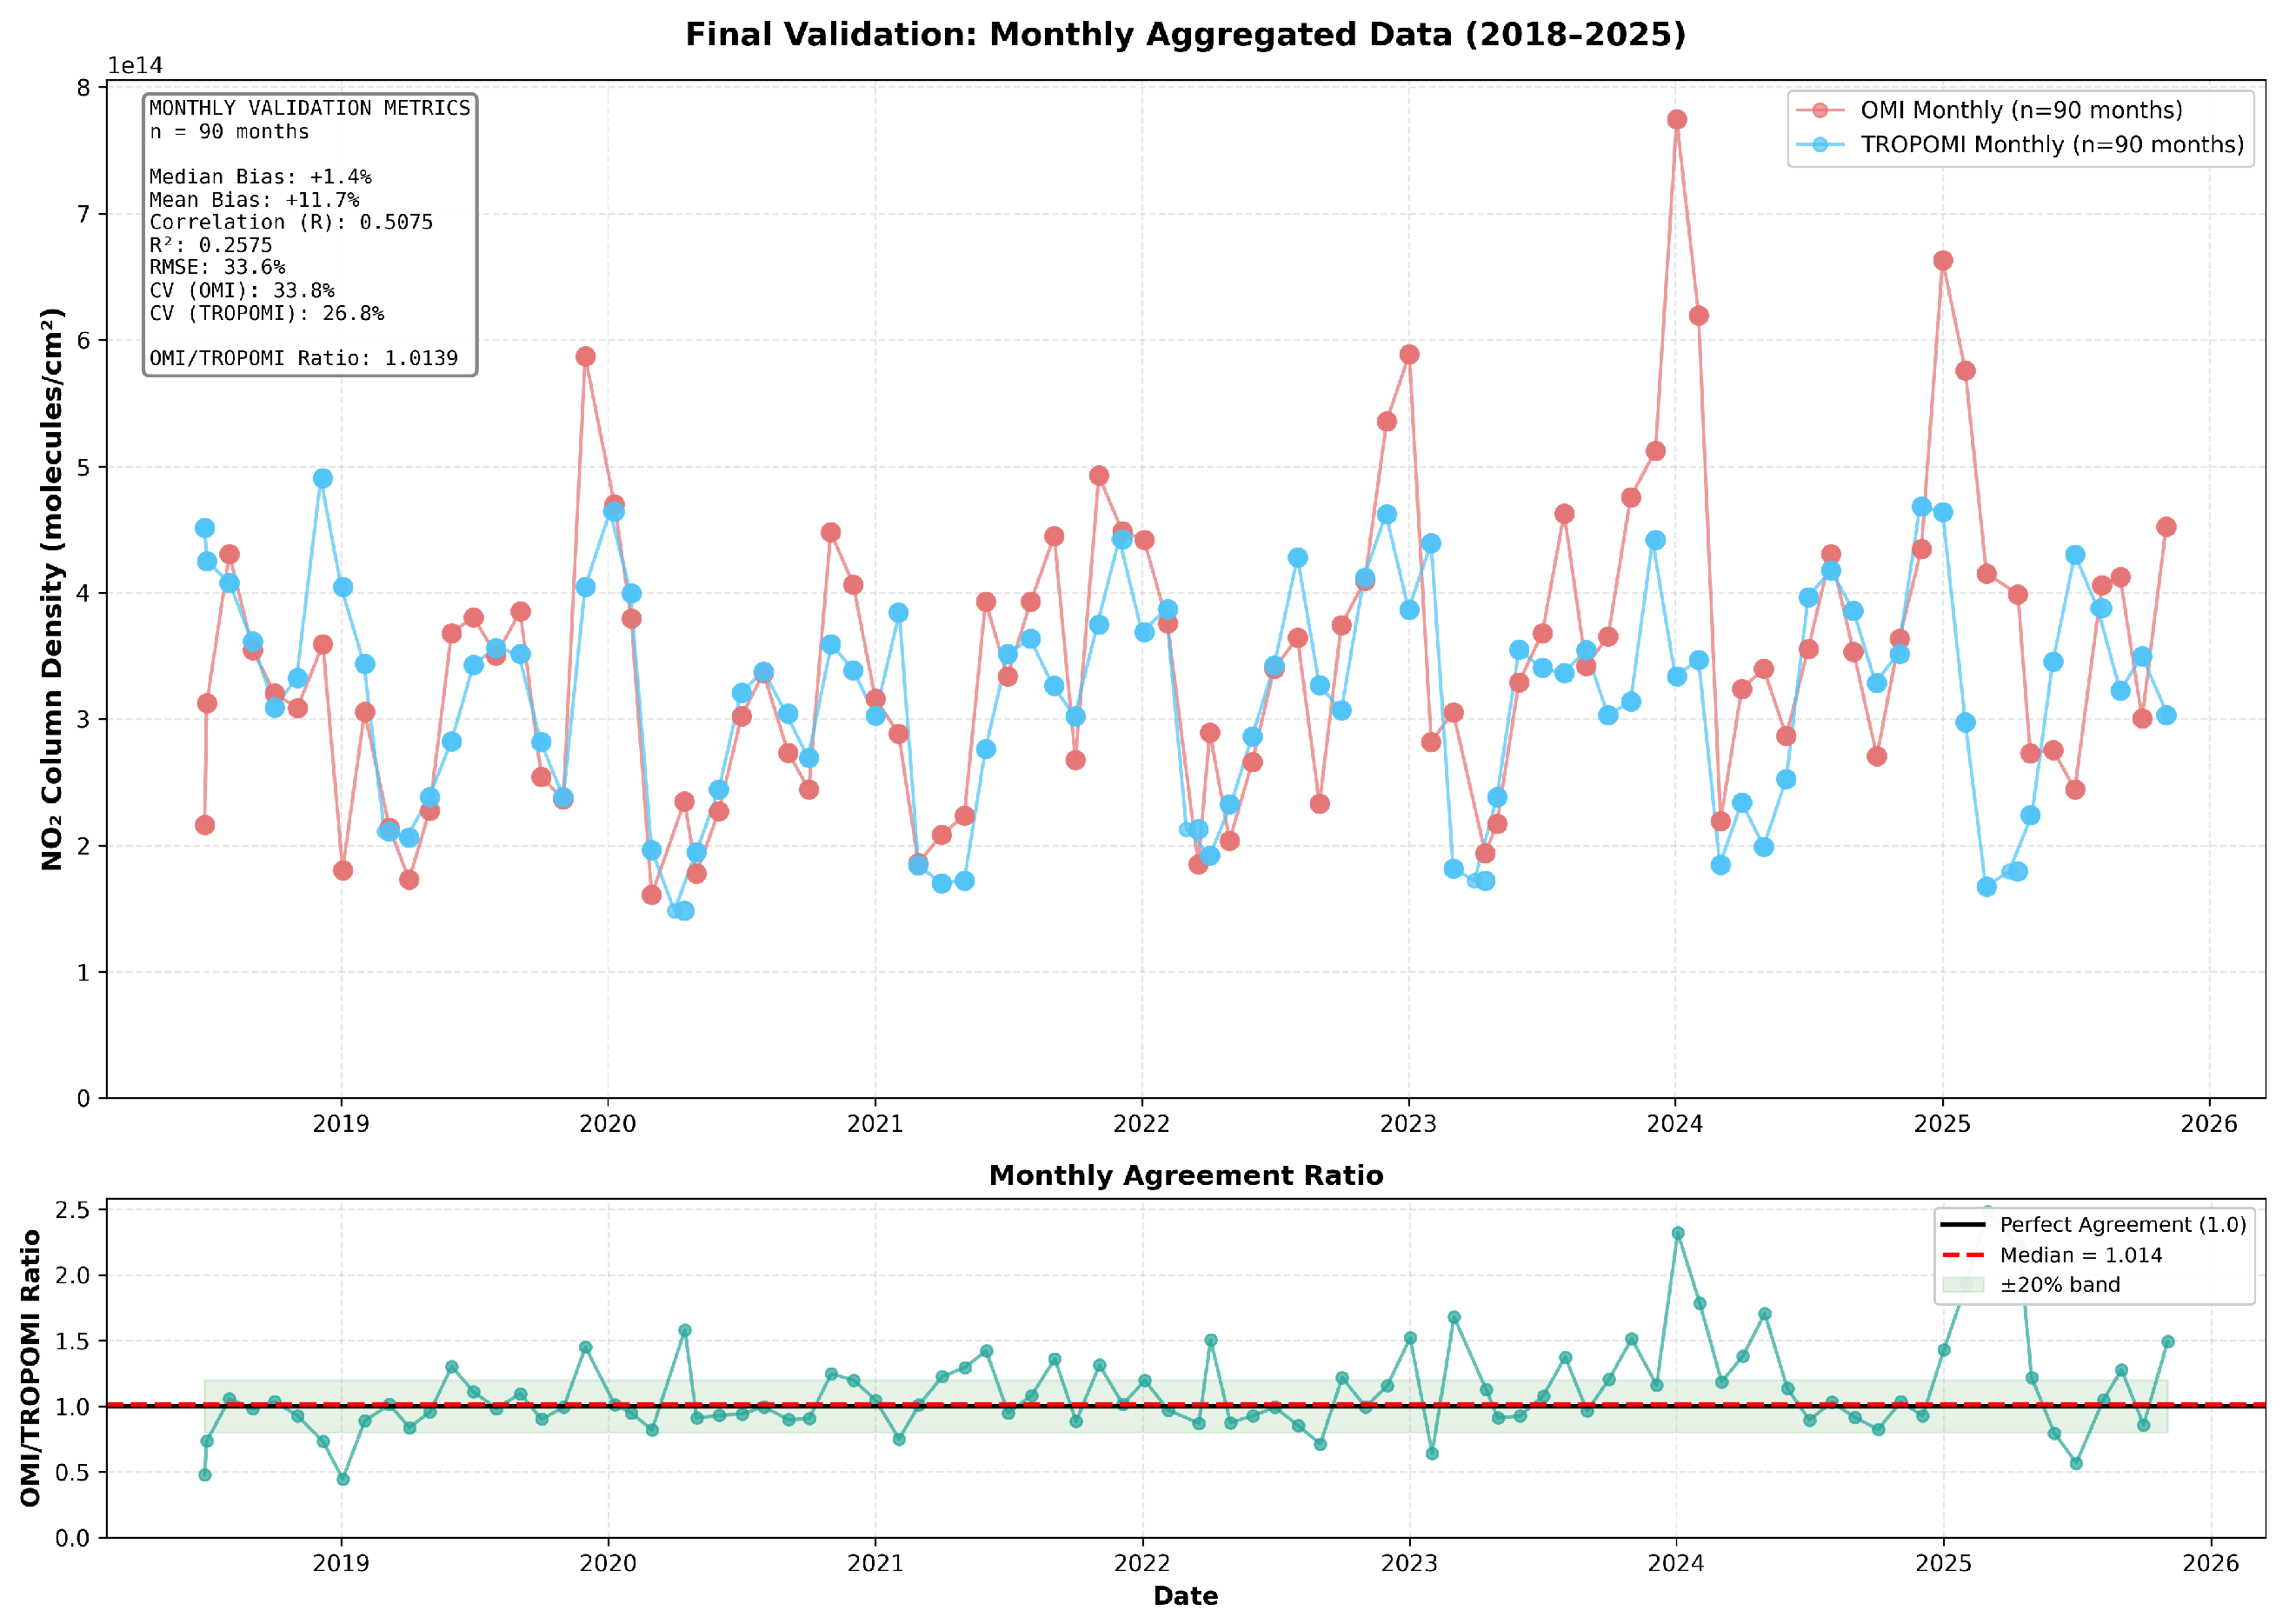Click the ratio peak point at 2024

coord(1678,1234)
